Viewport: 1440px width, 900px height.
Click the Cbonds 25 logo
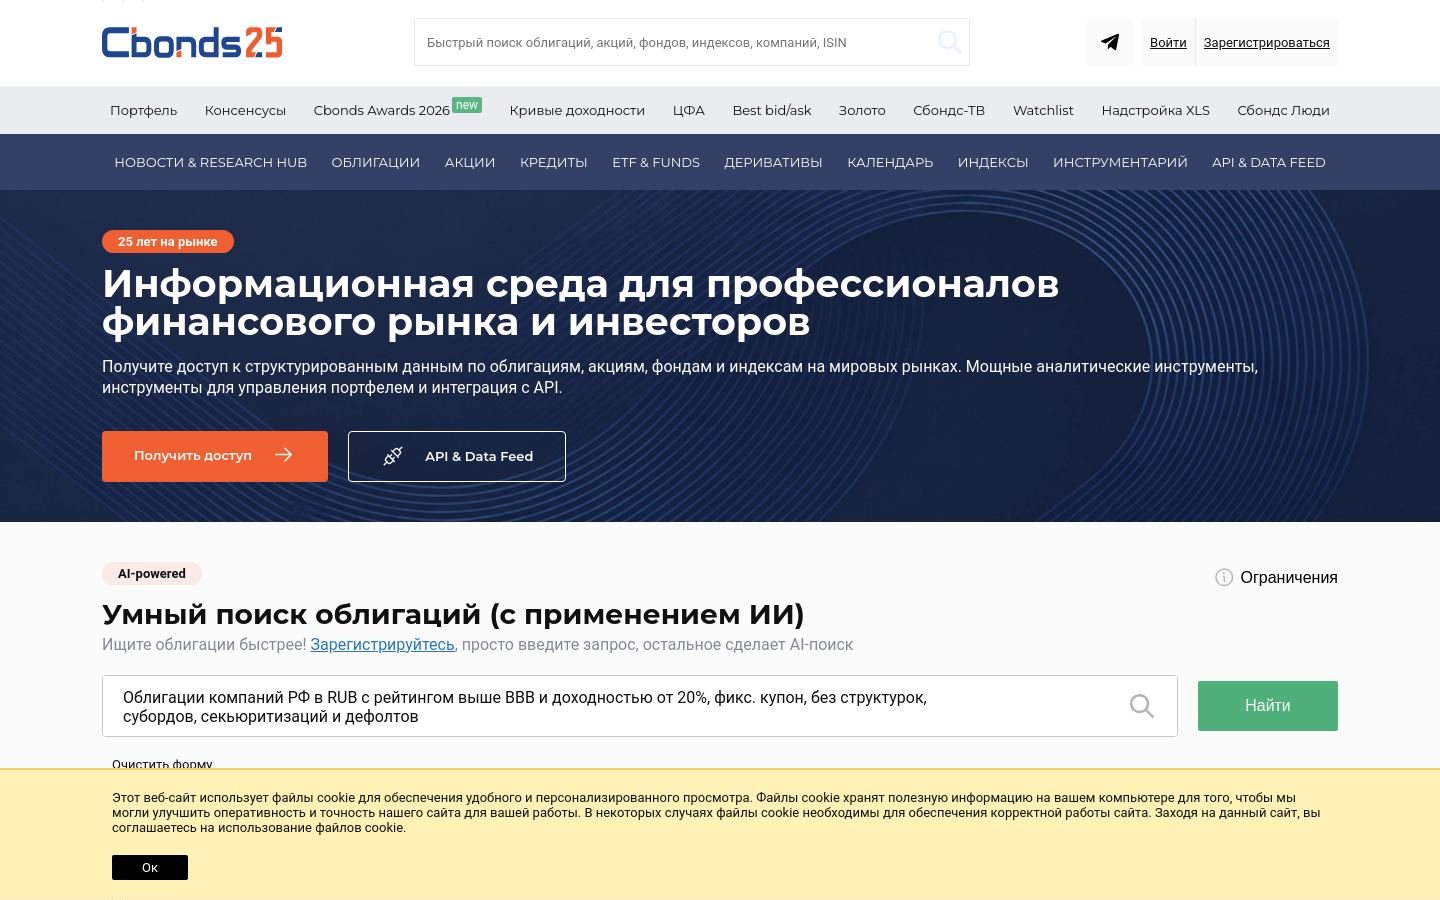[192, 42]
